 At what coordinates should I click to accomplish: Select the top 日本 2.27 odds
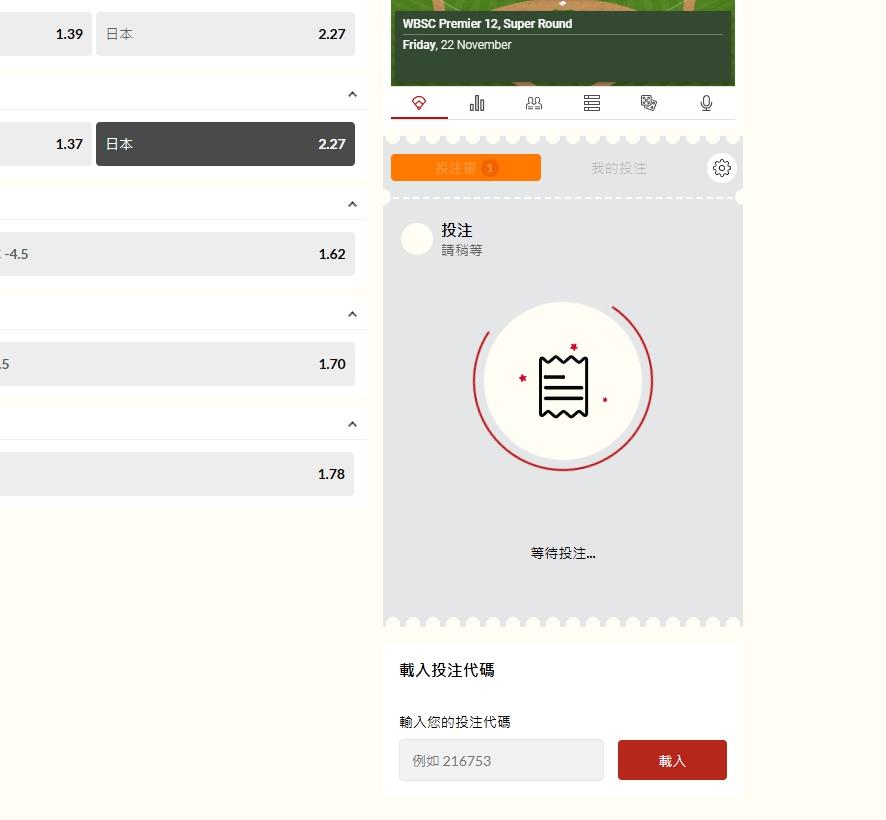[x=225, y=34]
